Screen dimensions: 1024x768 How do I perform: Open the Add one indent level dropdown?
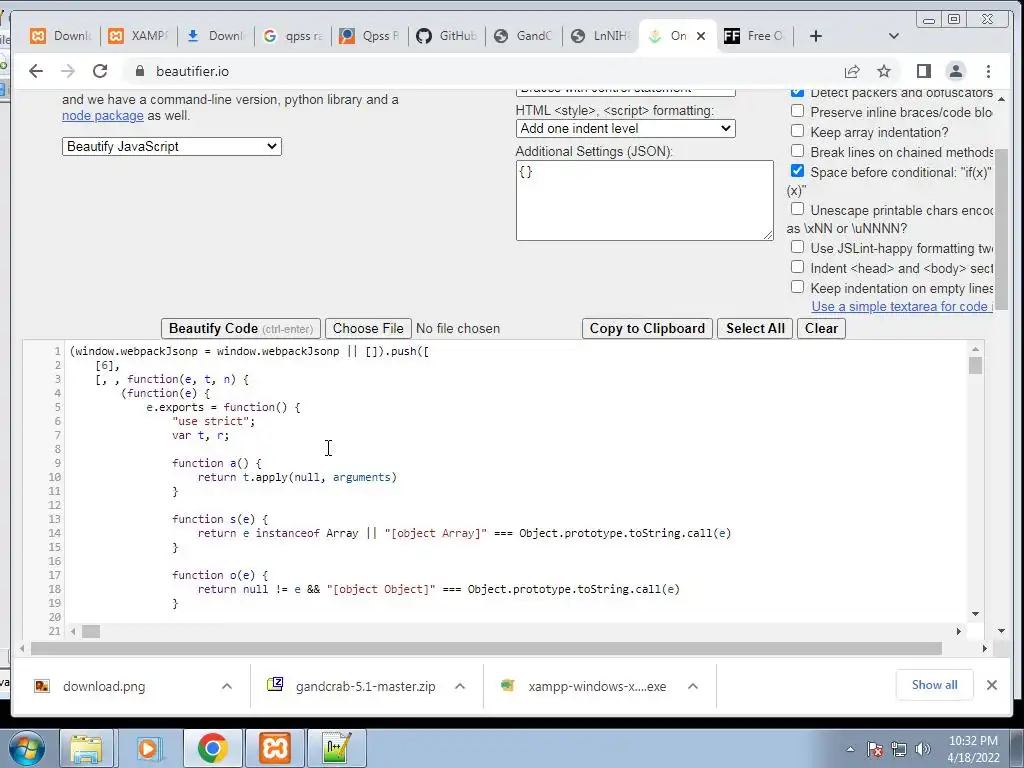pyautogui.click(x=626, y=129)
